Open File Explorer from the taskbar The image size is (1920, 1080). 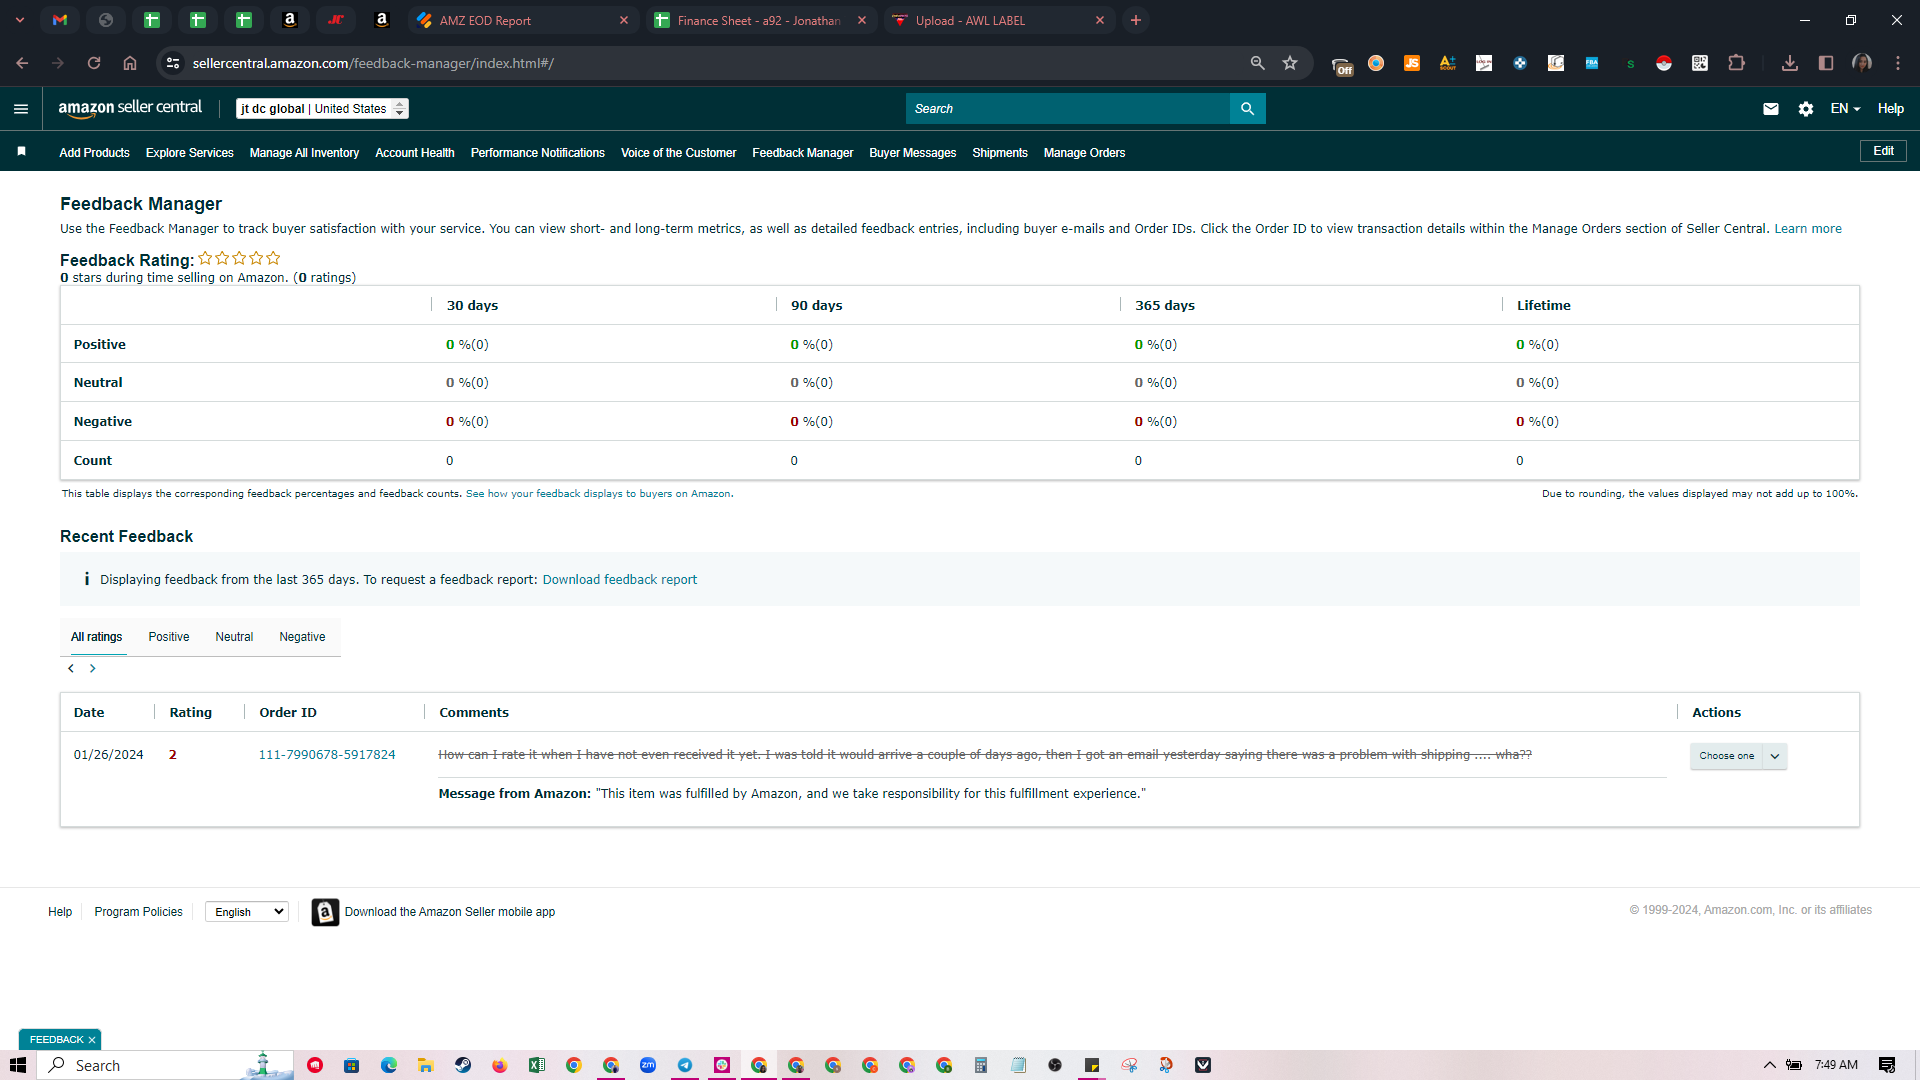(x=425, y=1065)
